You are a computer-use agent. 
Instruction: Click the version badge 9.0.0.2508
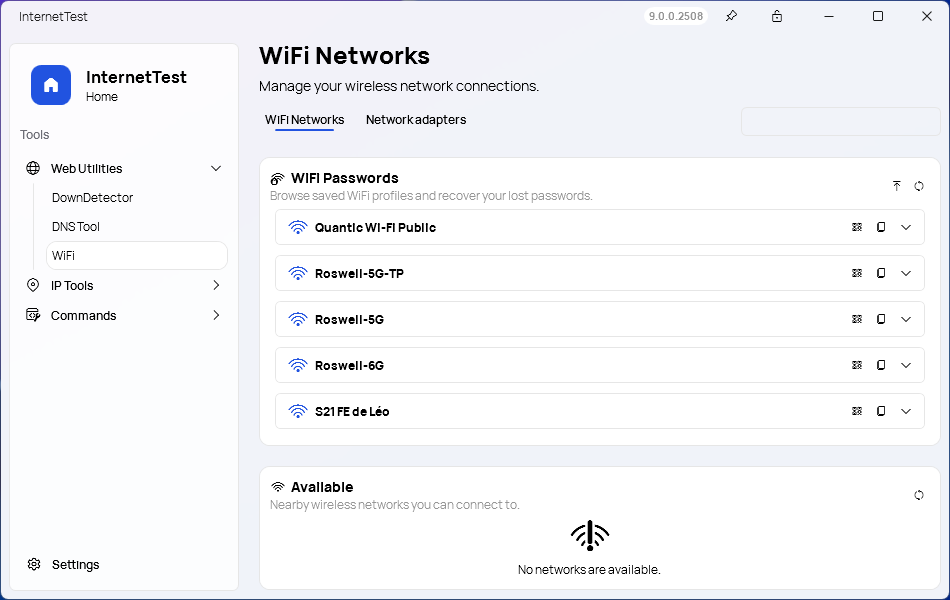pyautogui.click(x=676, y=16)
